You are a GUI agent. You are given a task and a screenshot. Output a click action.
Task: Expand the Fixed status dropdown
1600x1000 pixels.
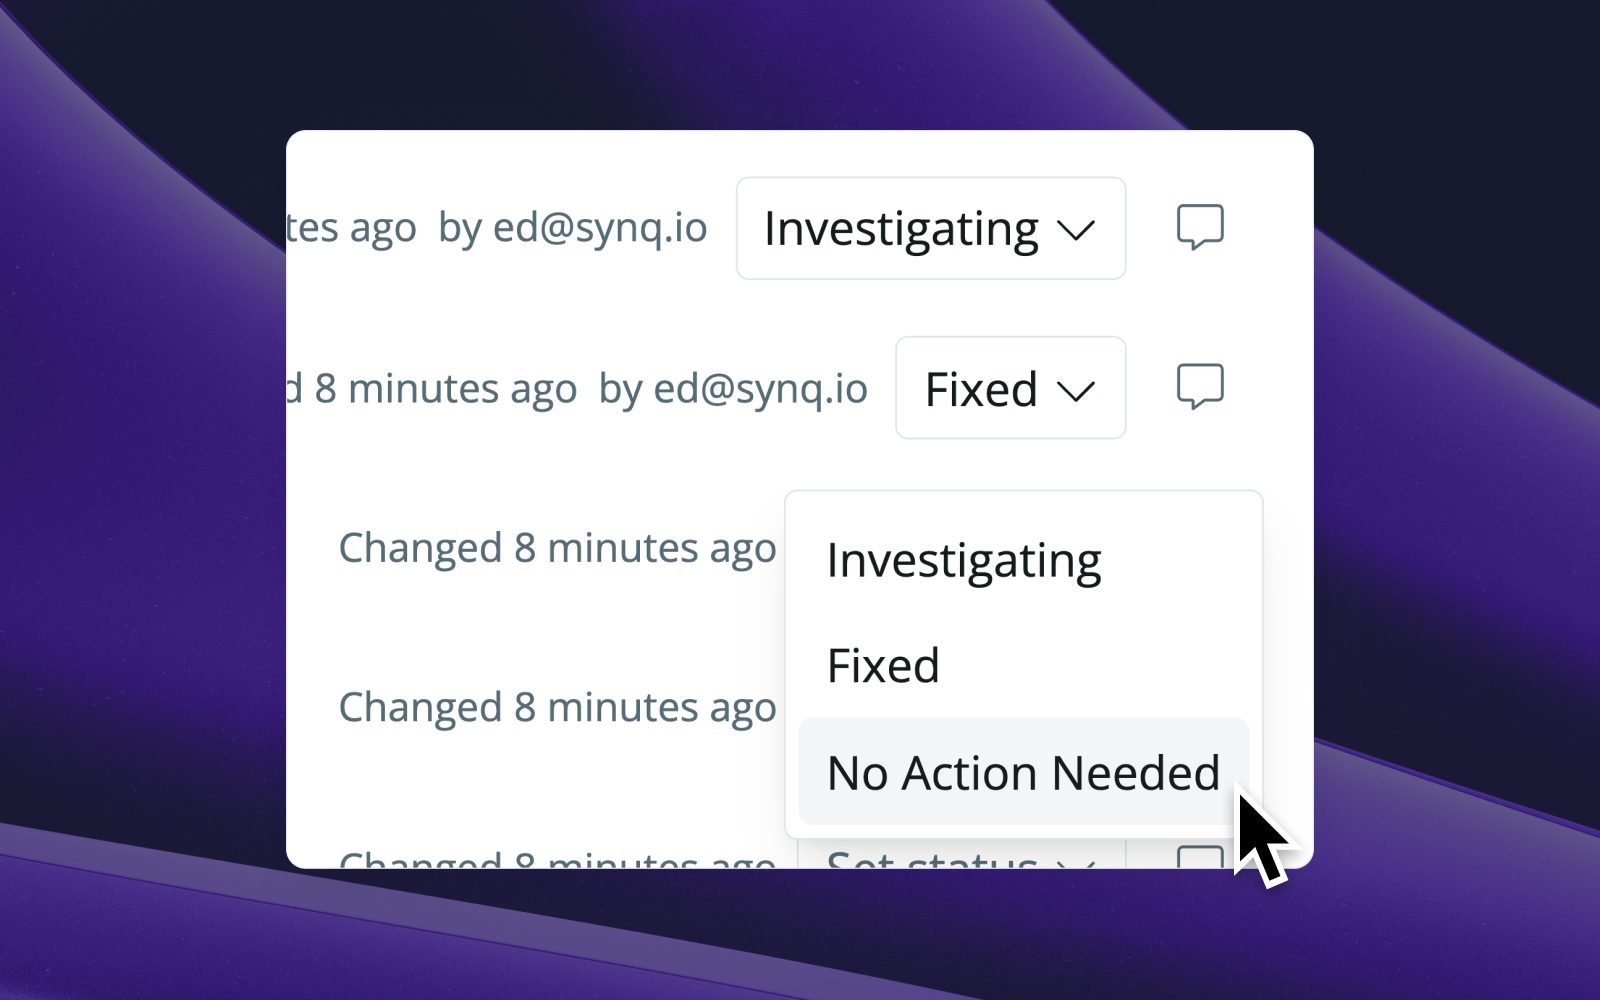(x=1011, y=388)
